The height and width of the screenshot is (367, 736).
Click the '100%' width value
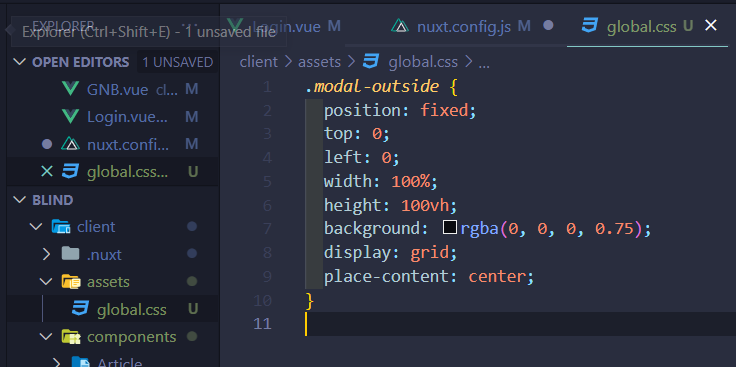410,182
